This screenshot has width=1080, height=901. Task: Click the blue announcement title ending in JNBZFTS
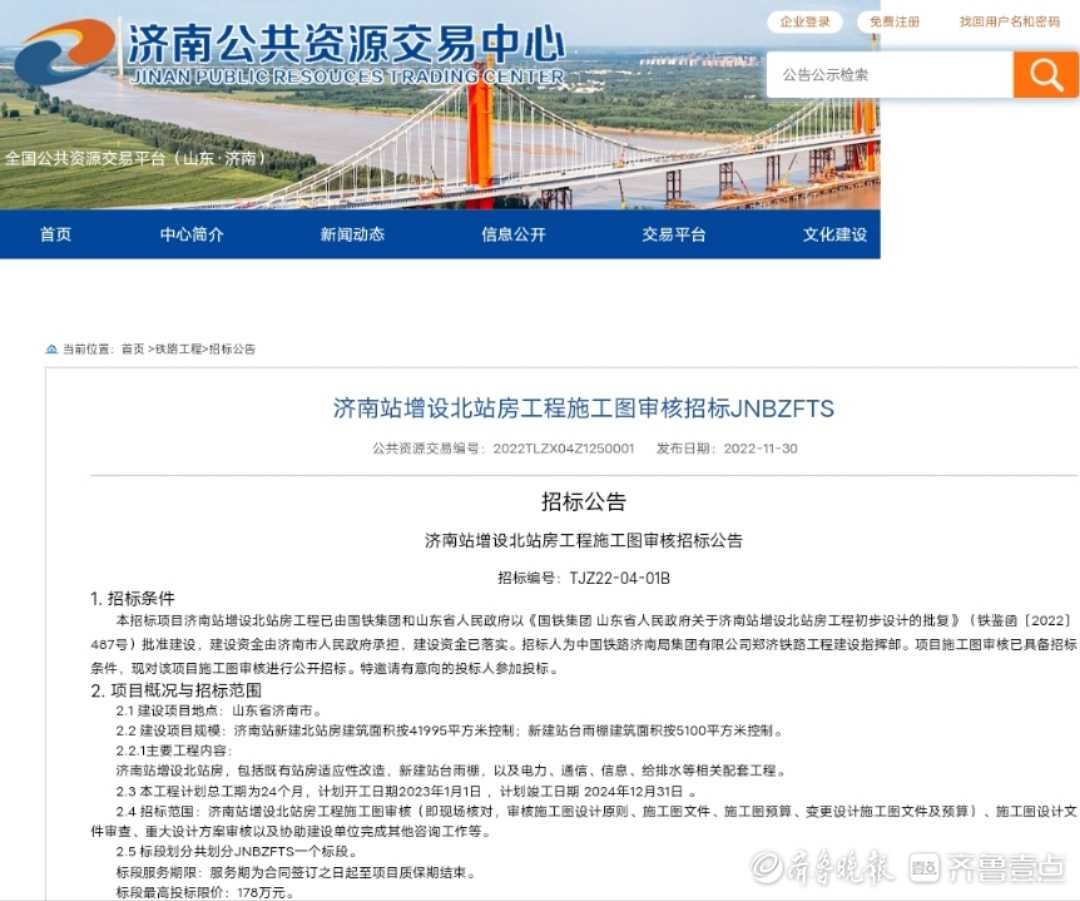point(583,408)
